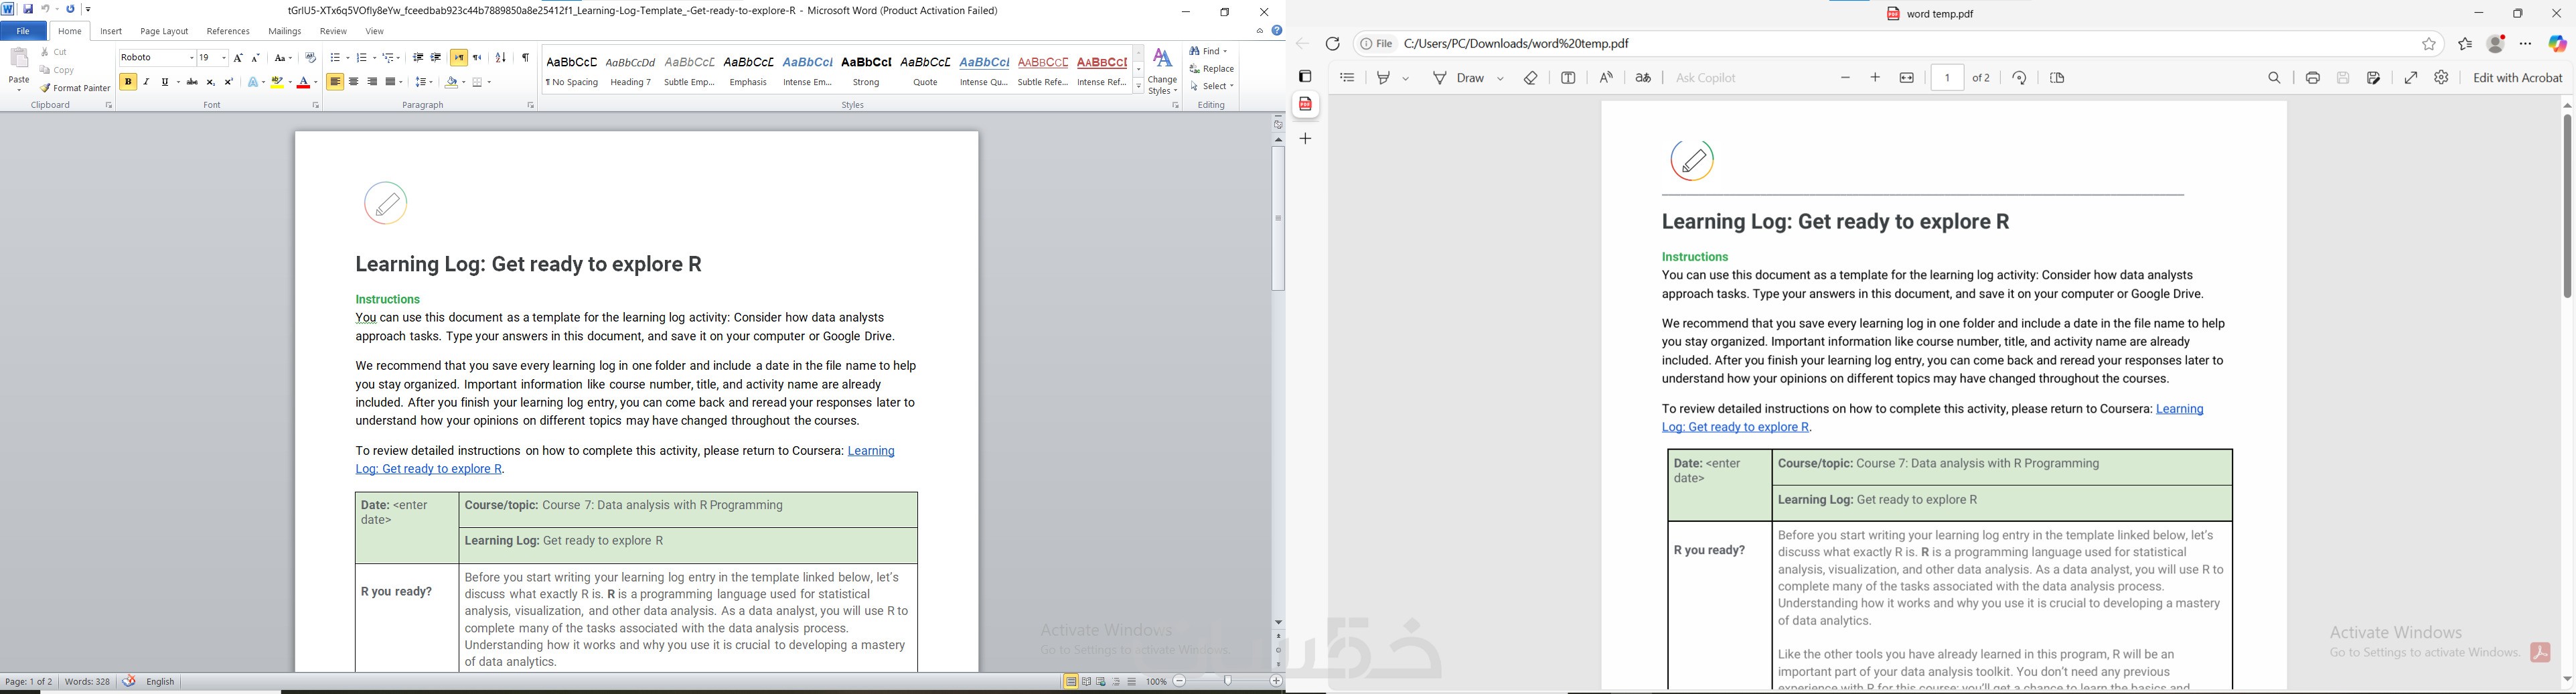This screenshot has width=2576, height=694.
Task: Switch to the Page Layout tab
Action: (164, 32)
